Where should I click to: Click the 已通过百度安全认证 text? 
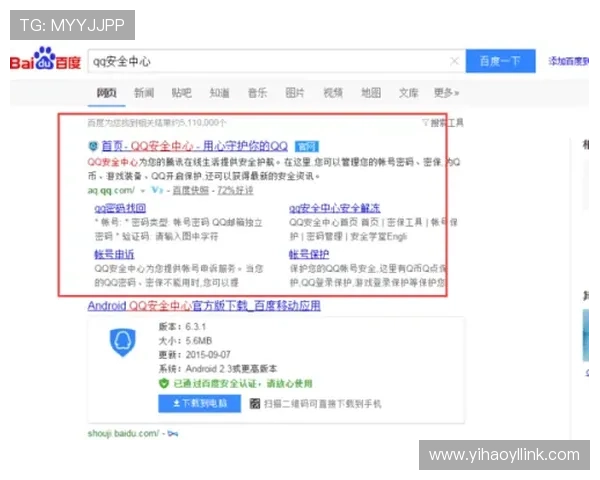coord(243,383)
